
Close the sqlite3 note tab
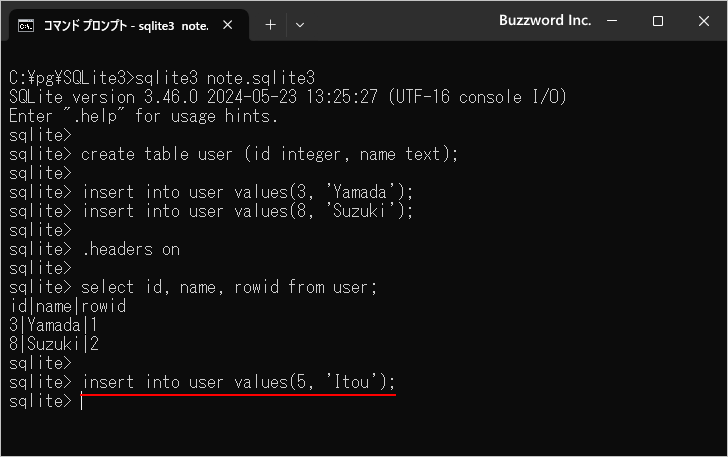(228, 25)
